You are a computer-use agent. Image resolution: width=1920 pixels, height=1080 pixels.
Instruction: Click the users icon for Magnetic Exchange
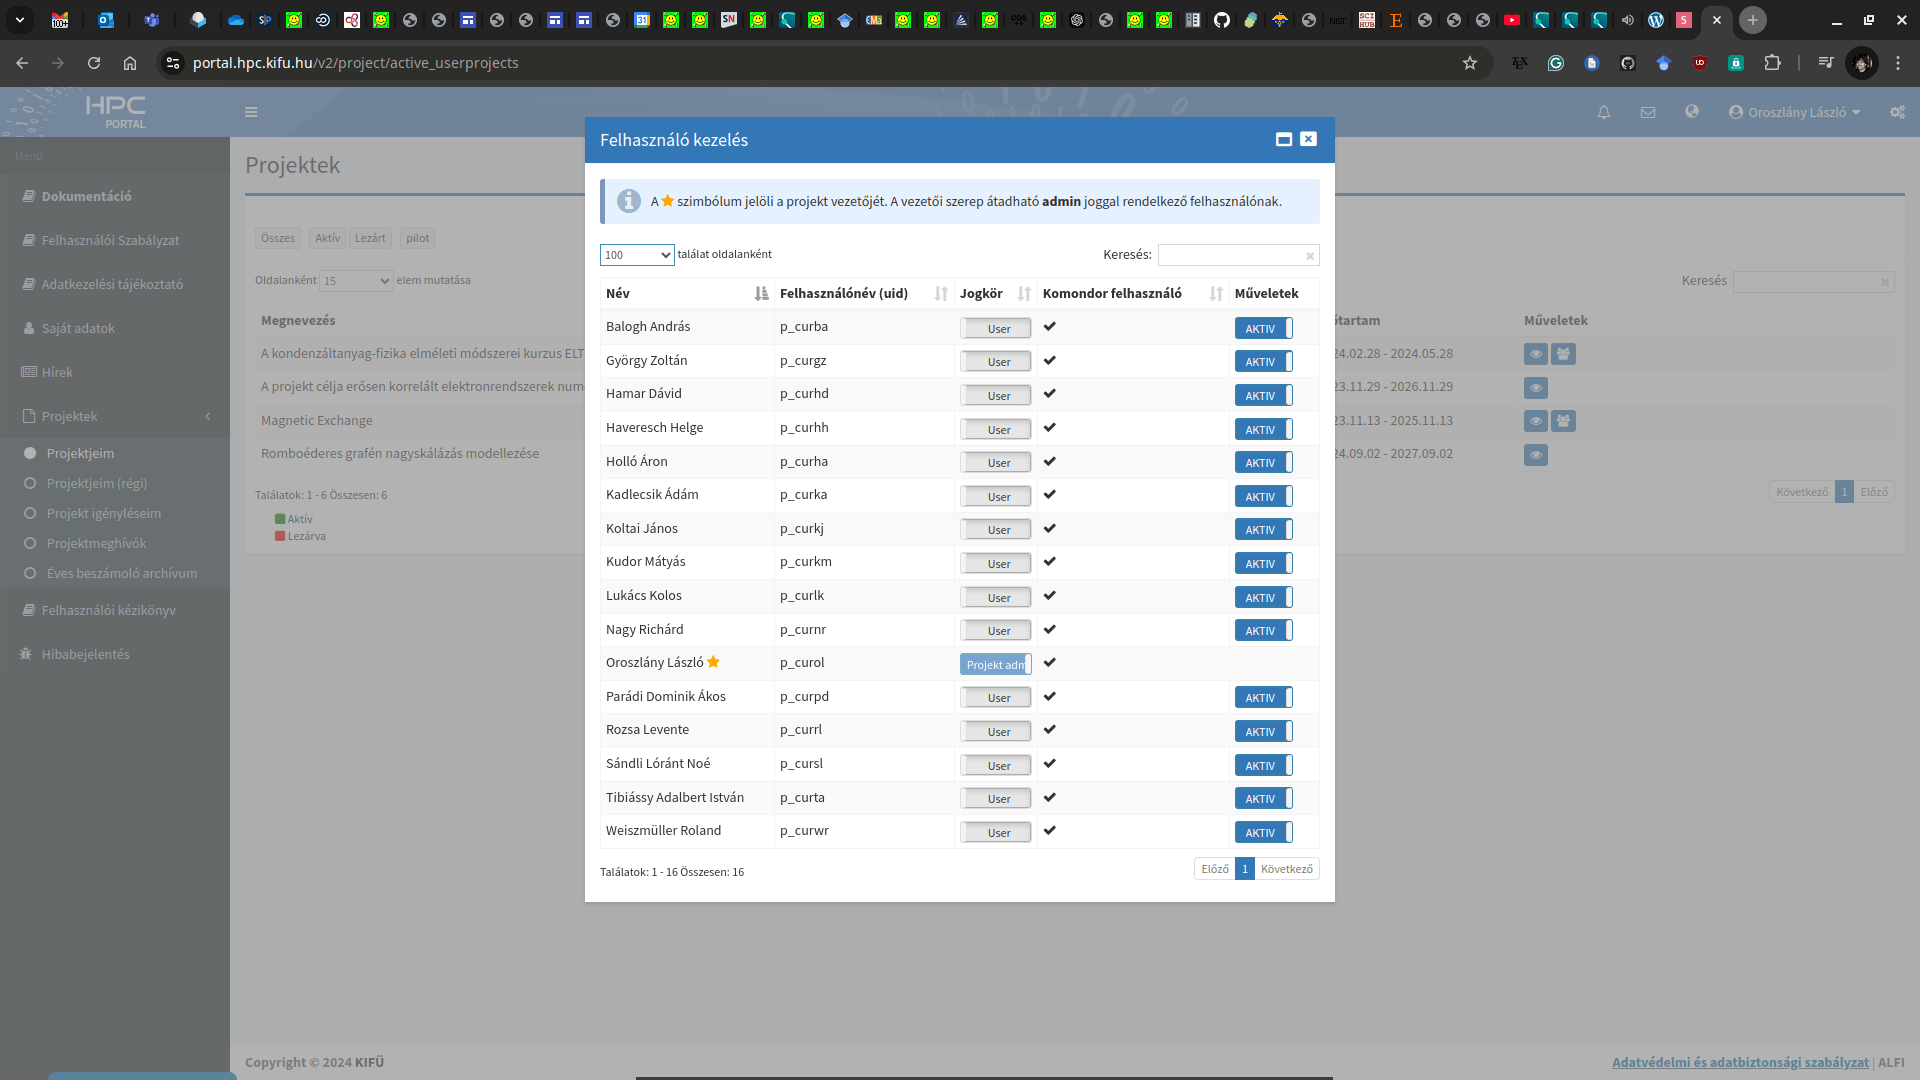point(1563,421)
